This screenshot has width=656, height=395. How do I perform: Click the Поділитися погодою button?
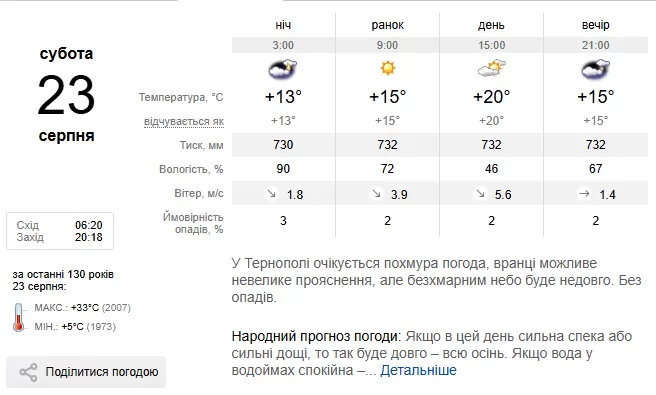[86, 372]
